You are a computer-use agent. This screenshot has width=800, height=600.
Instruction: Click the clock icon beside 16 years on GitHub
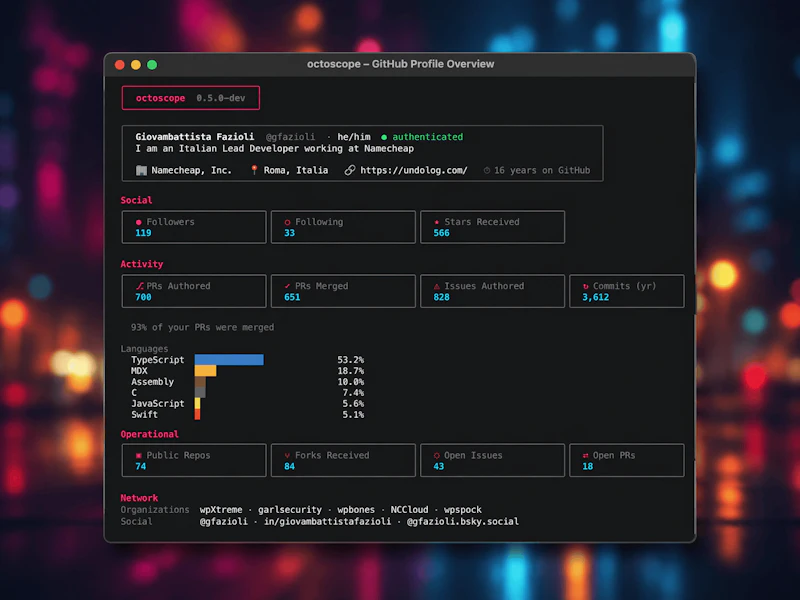click(487, 170)
